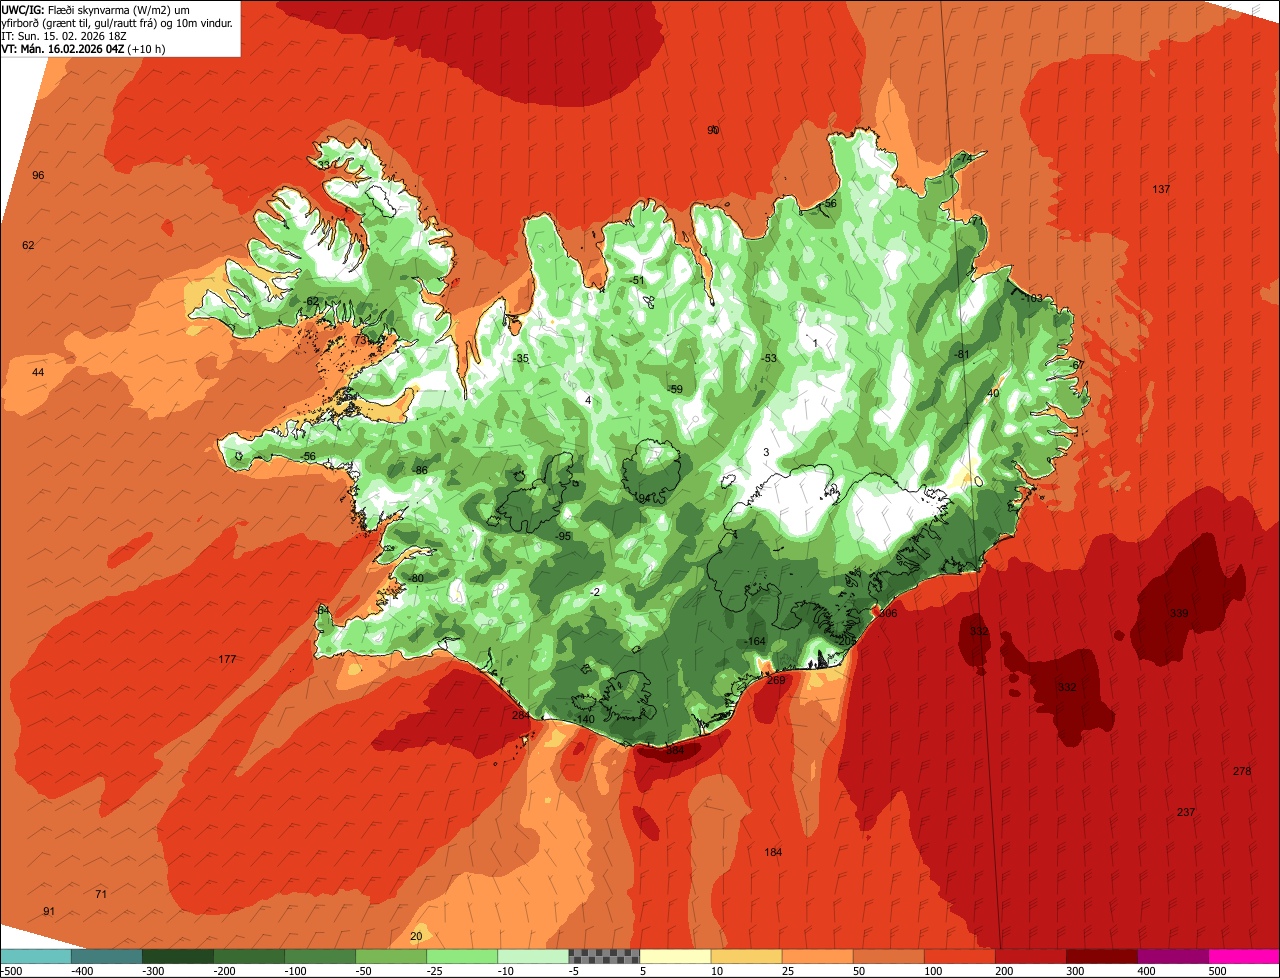Click the land value -35
This screenshot has height=978, width=1280.
[x=521, y=358]
